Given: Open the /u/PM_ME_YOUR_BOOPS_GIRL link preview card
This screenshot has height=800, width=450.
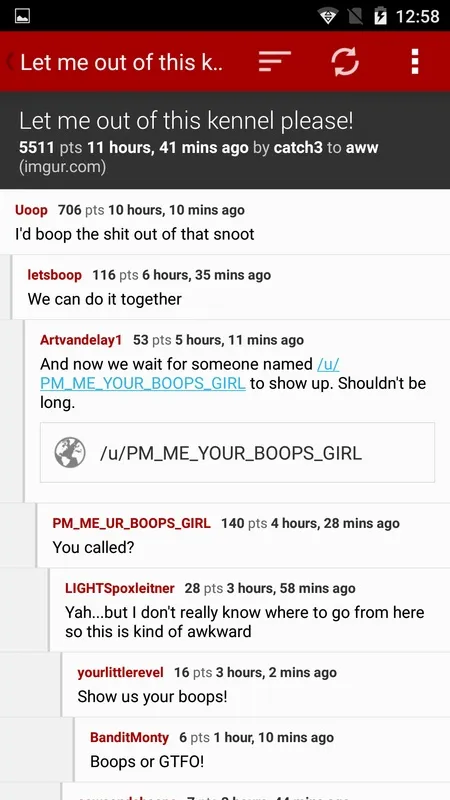Looking at the screenshot, I should coord(237,452).
